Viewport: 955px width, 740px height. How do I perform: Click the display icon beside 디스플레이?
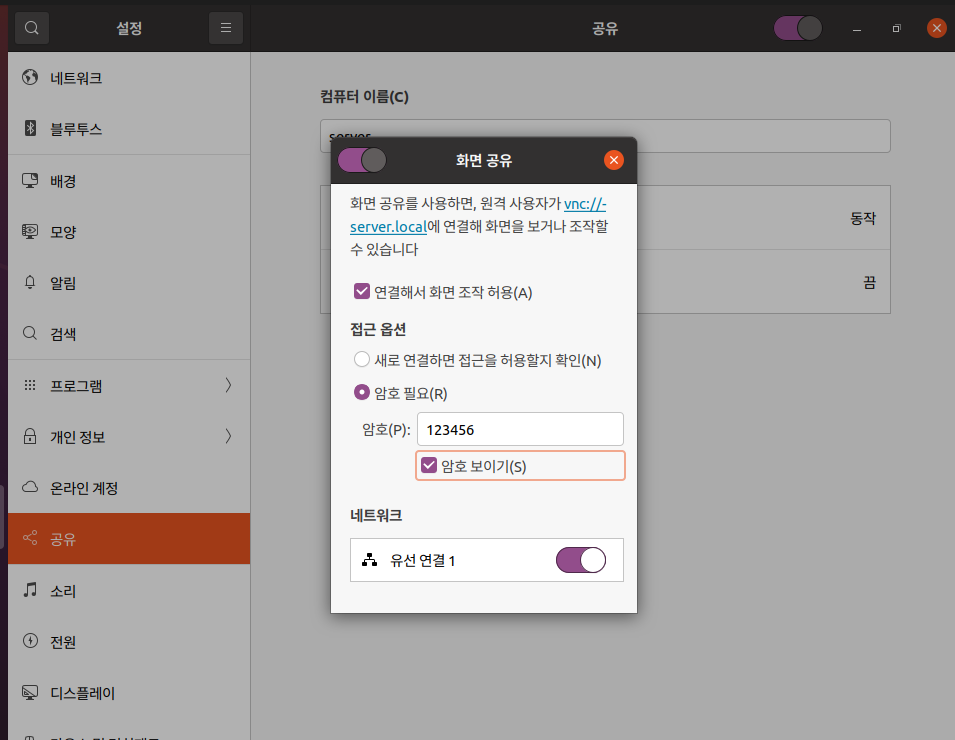pyautogui.click(x=30, y=692)
